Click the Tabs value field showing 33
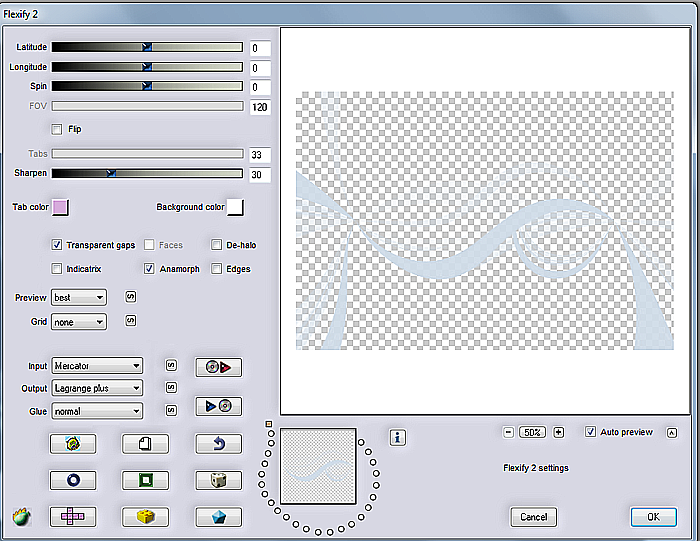This screenshot has height=541, width=700. [260, 155]
